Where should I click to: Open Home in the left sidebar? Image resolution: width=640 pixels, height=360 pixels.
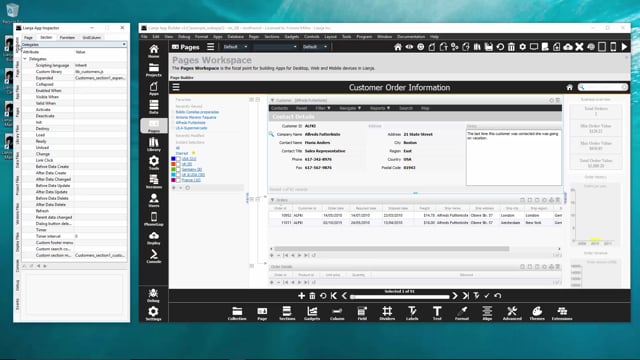coord(153,51)
